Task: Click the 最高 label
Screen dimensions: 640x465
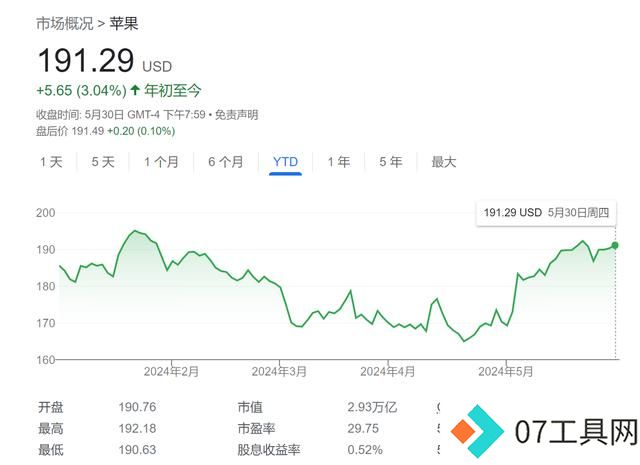Action: (x=51, y=429)
